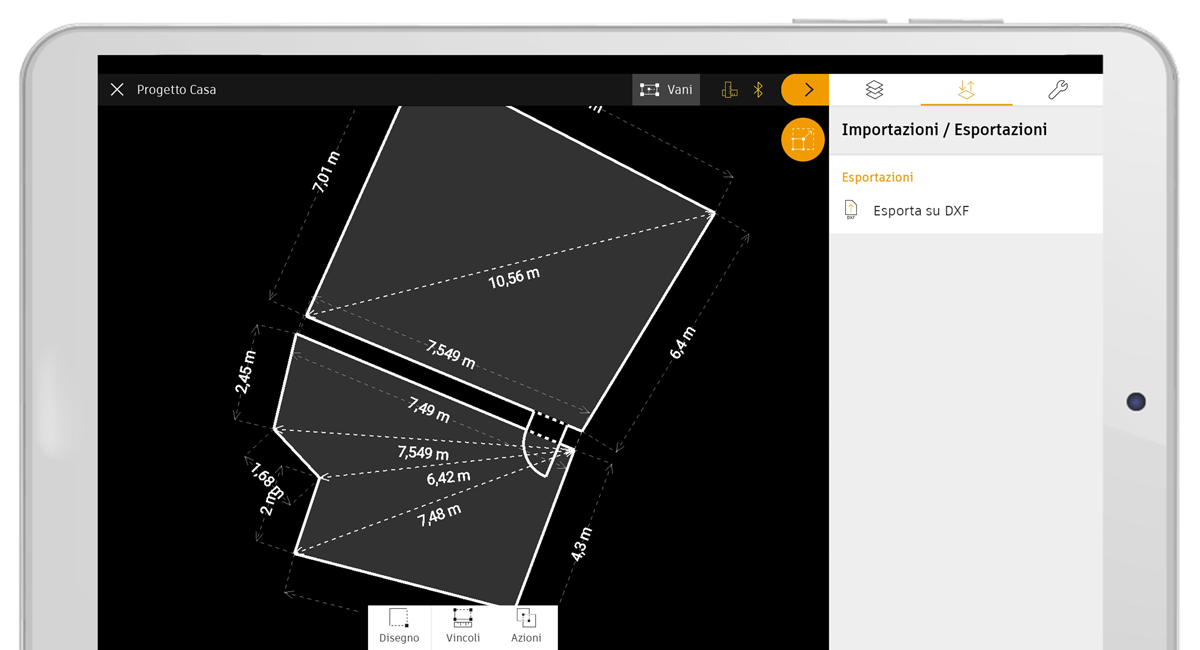Select the 4,3 m dimension label
The width and height of the screenshot is (1200, 650).
coord(581,544)
